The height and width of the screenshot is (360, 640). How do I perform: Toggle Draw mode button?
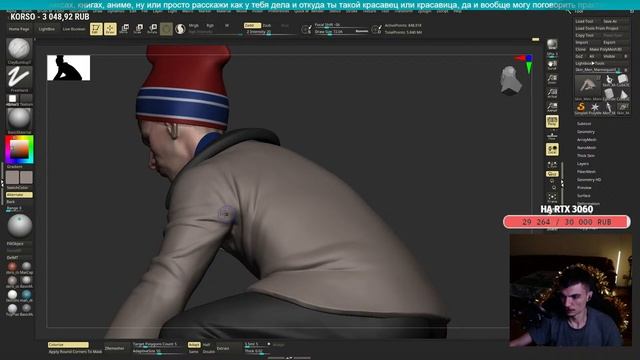(110, 29)
